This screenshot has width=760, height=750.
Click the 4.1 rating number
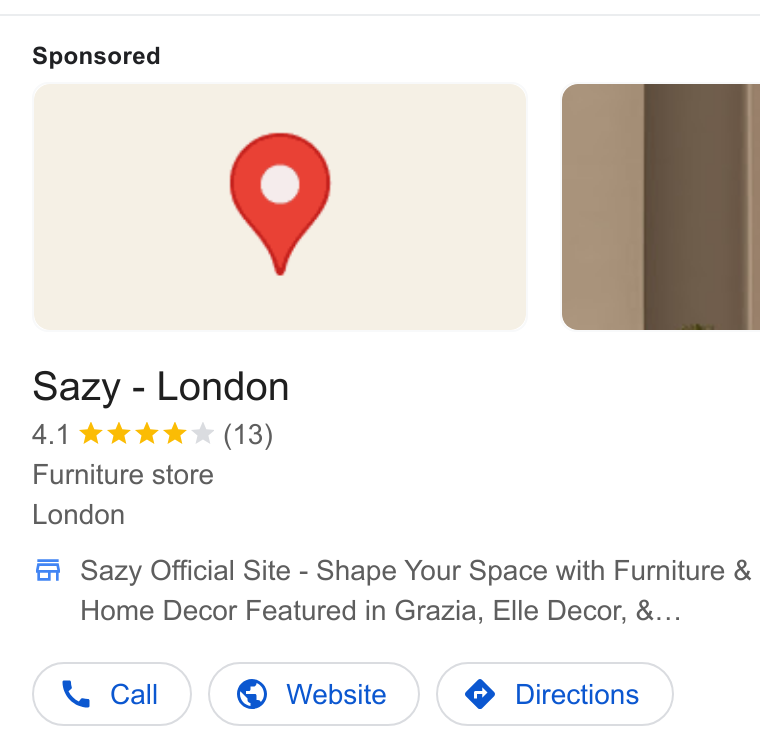click(x=51, y=434)
